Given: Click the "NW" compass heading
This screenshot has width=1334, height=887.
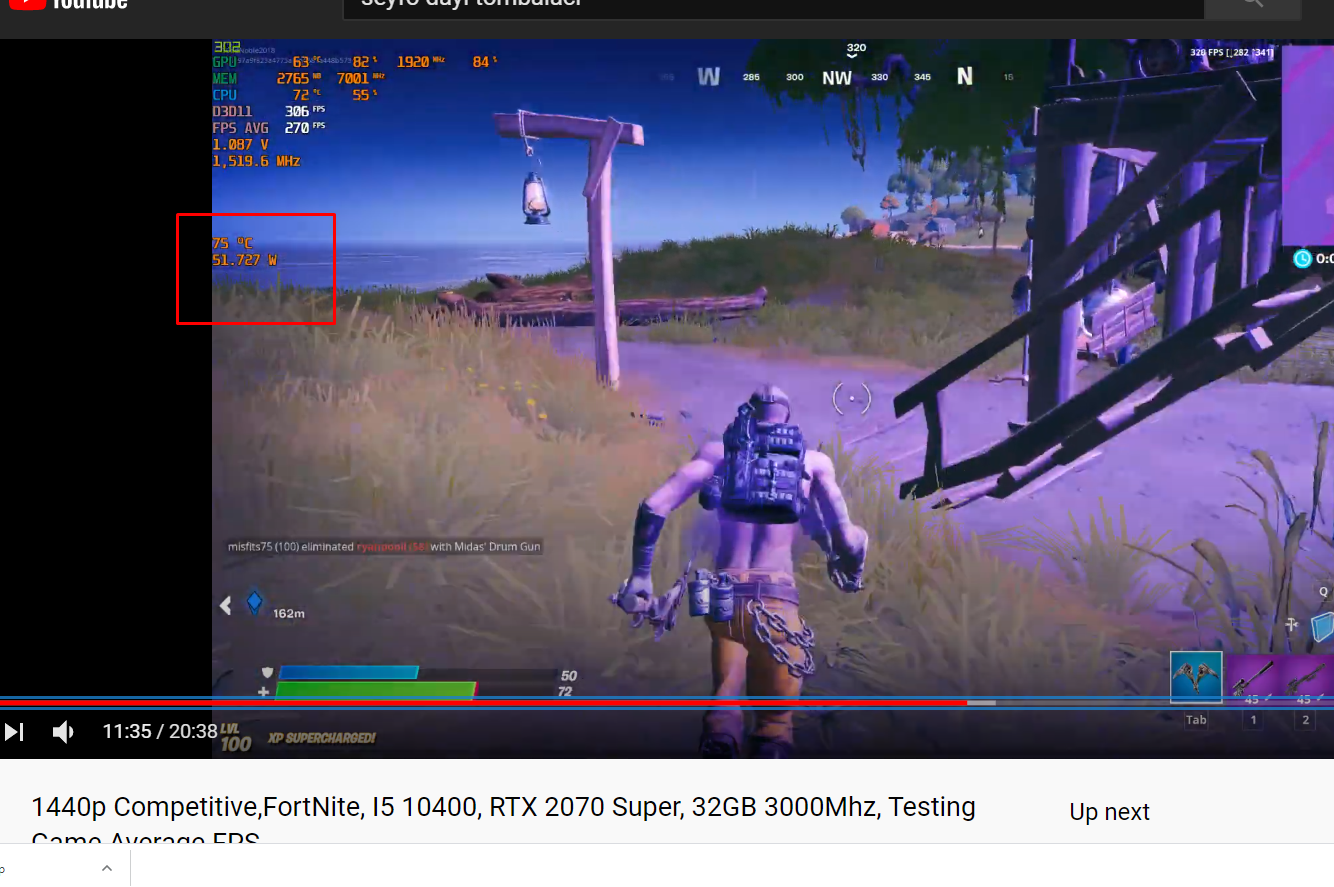Looking at the screenshot, I should (837, 78).
